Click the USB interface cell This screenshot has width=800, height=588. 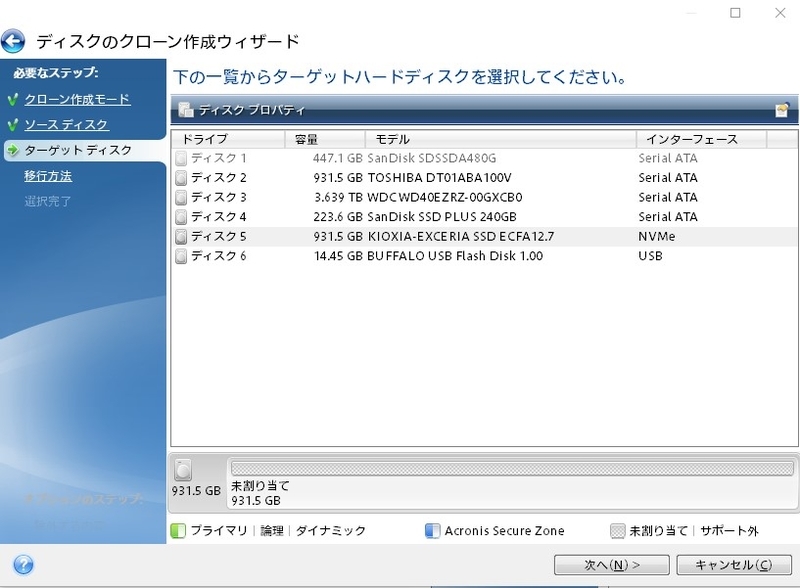[x=651, y=256]
